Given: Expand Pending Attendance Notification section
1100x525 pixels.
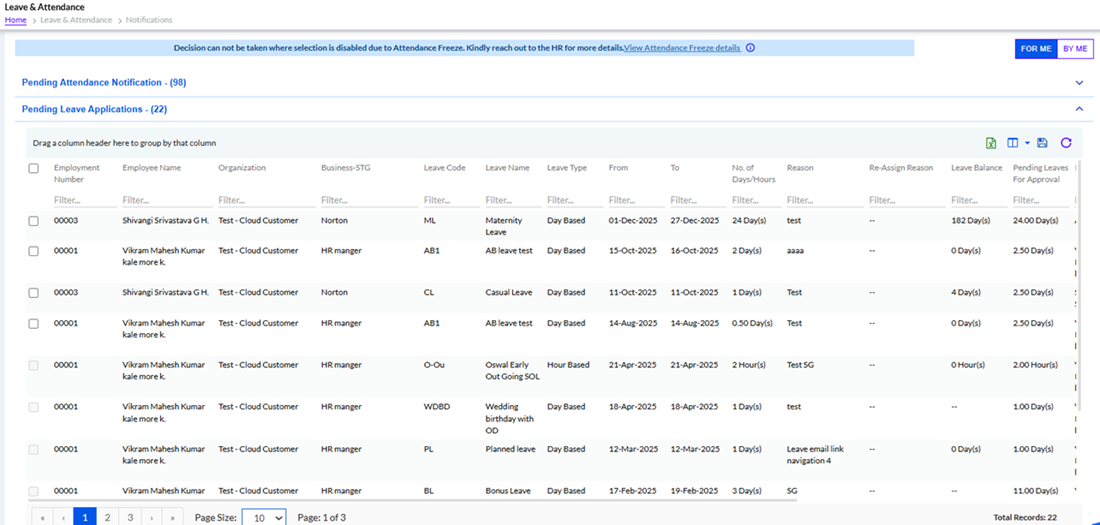Looking at the screenshot, I should click(x=1079, y=83).
